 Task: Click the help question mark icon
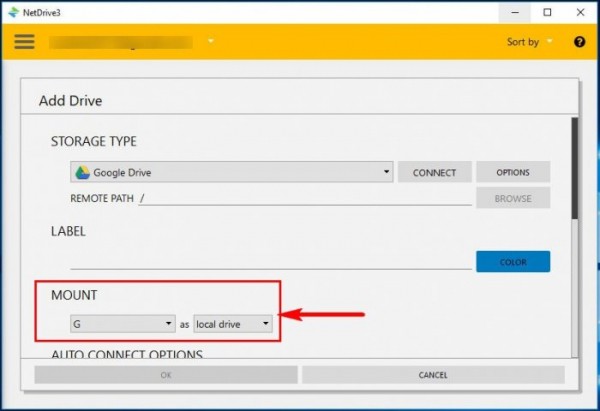tap(579, 42)
